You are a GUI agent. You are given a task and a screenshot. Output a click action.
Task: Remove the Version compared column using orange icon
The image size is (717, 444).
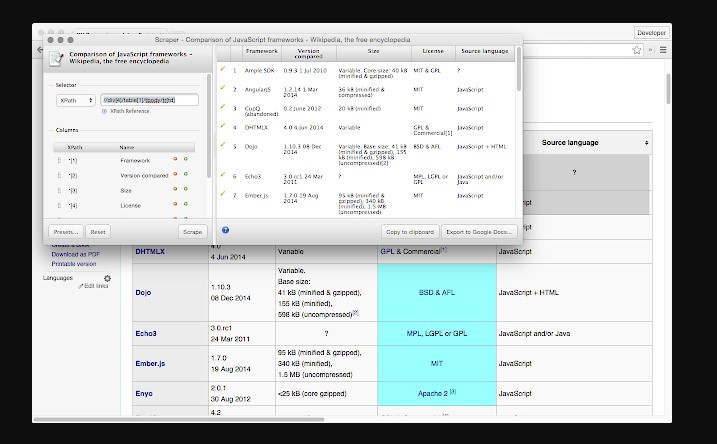pyautogui.click(x=175, y=174)
